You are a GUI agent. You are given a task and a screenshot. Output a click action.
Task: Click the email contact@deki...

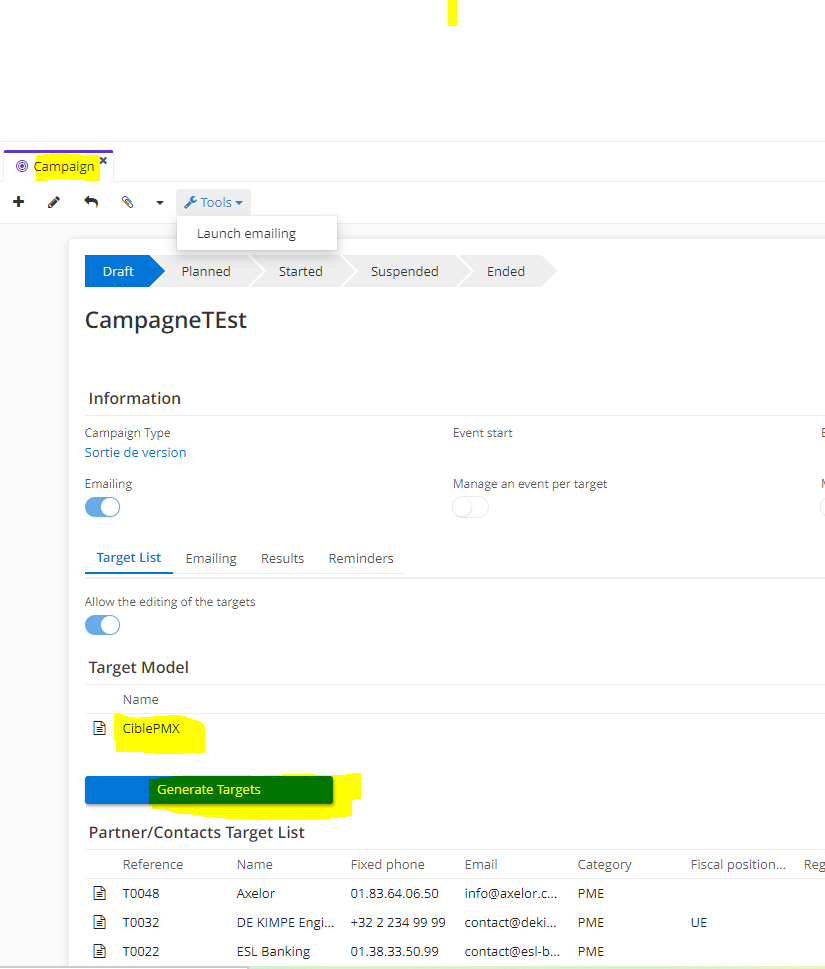click(x=510, y=923)
